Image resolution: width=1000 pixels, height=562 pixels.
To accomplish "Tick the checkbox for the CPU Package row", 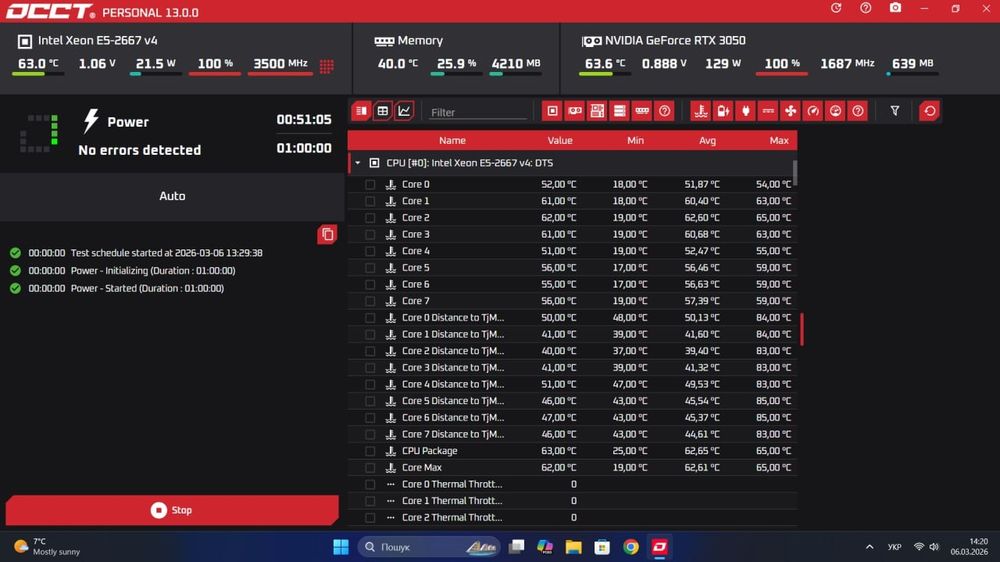I will [x=370, y=450].
